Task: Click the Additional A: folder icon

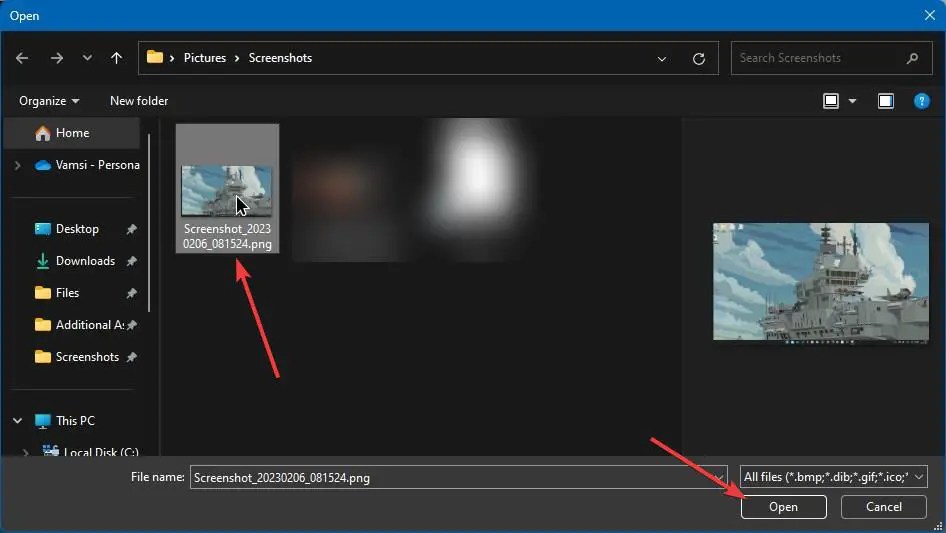Action: [42, 325]
